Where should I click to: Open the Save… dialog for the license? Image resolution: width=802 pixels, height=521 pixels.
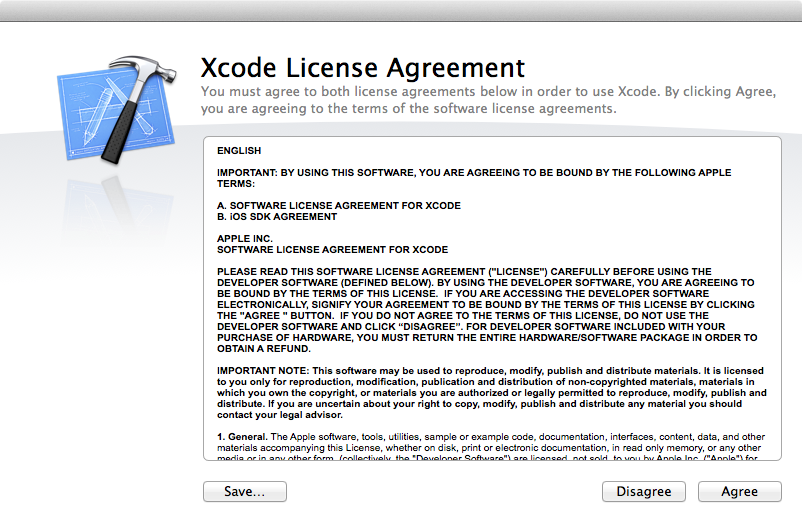pyautogui.click(x=244, y=491)
